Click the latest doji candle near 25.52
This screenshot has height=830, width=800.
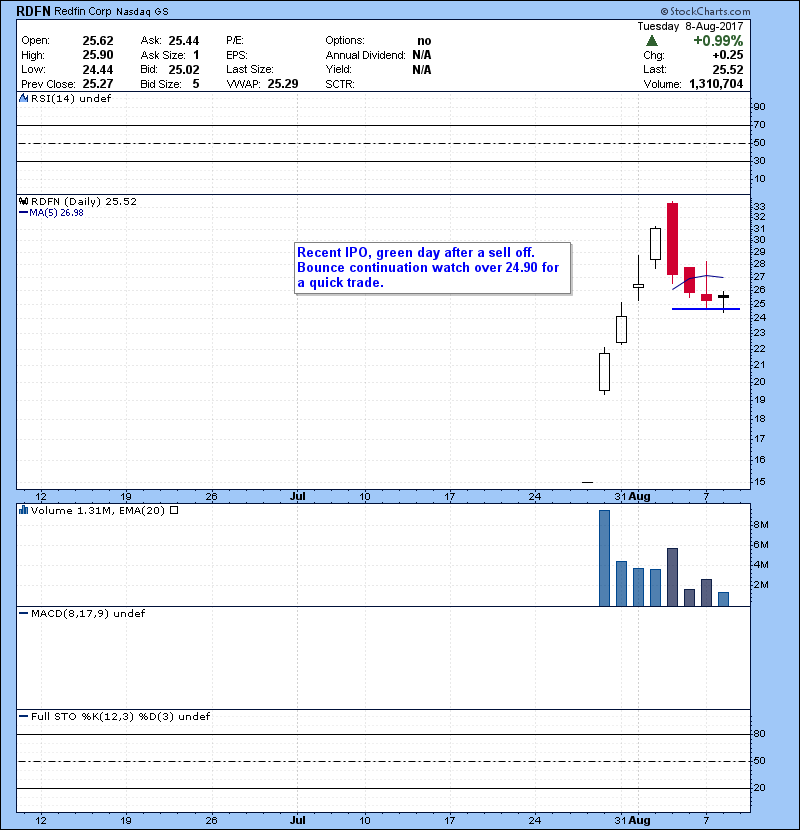tap(723, 297)
